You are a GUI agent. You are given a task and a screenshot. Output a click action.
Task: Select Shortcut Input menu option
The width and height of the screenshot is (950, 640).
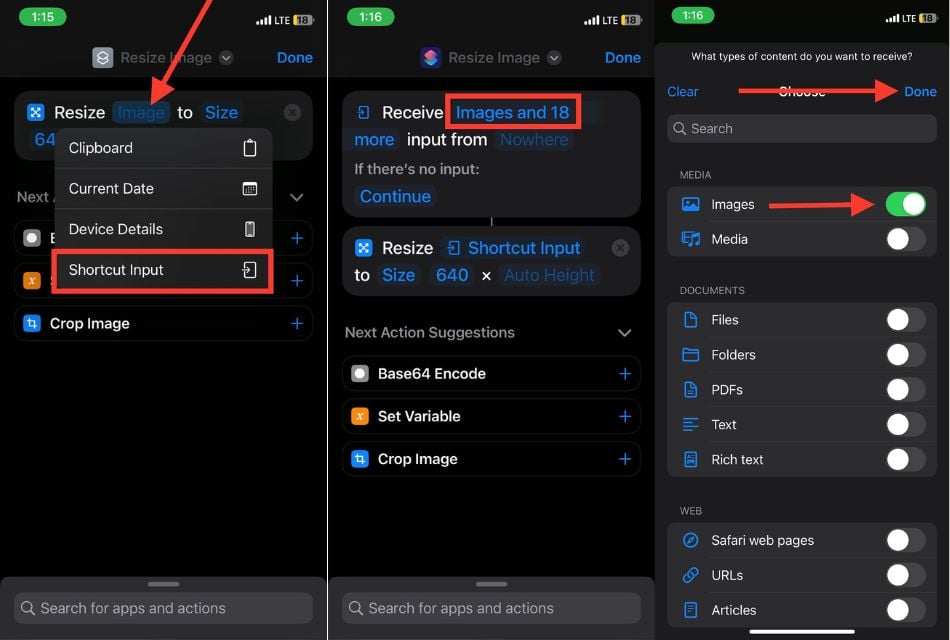(163, 270)
